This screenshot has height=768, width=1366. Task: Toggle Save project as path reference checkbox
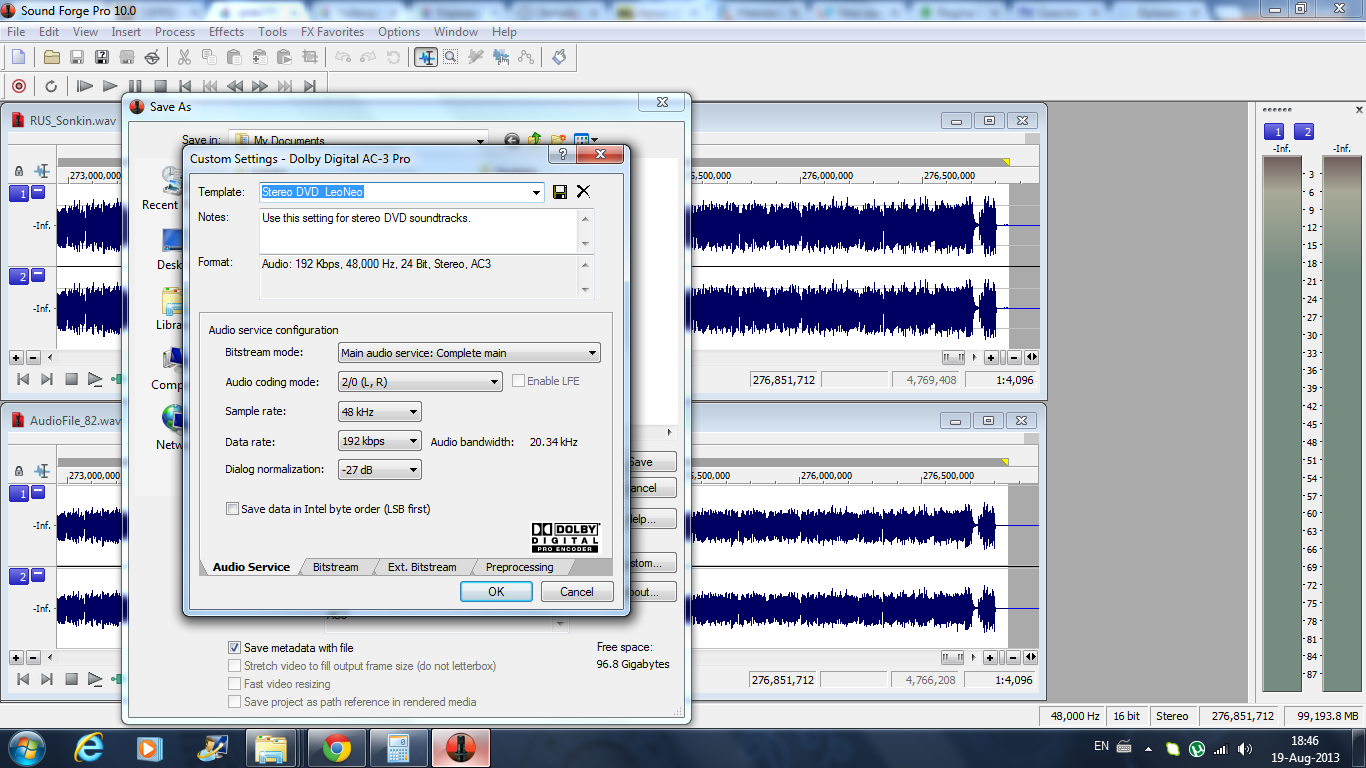click(x=234, y=702)
